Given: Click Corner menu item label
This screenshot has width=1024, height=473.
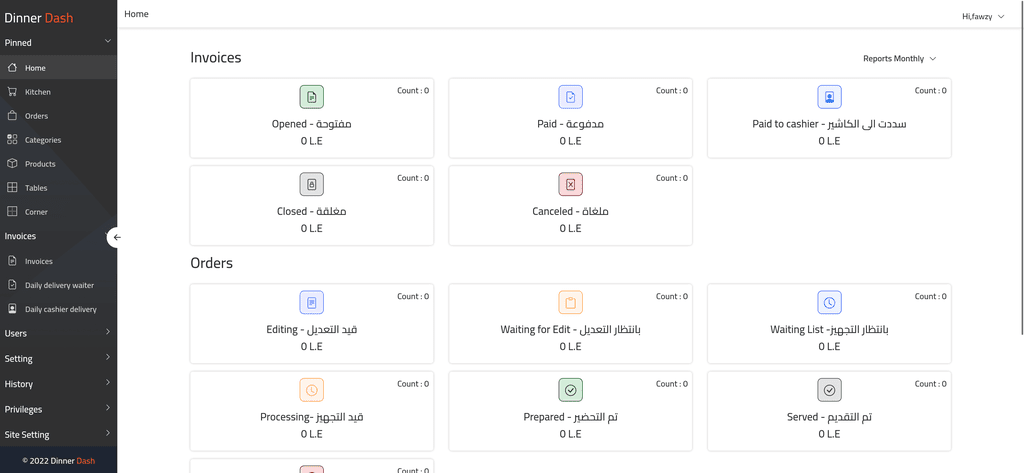Looking at the screenshot, I should tap(37, 212).
